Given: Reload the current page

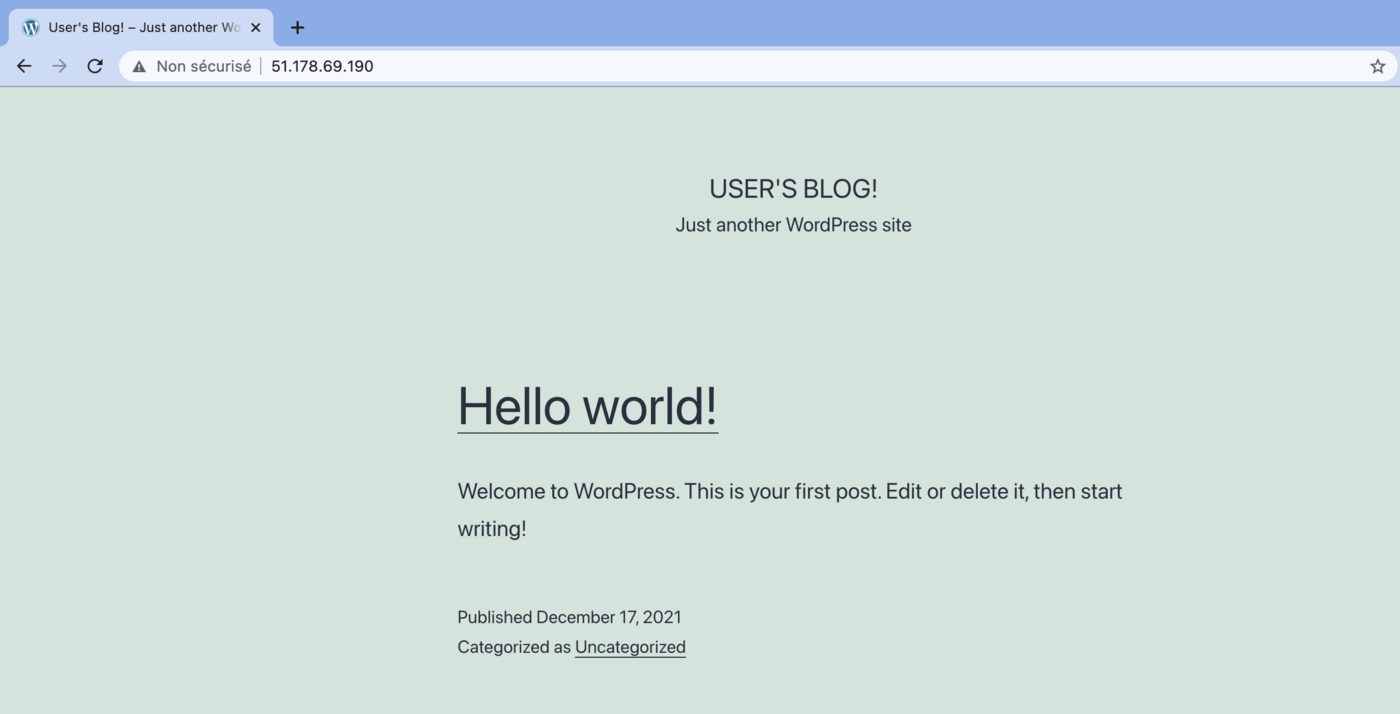Looking at the screenshot, I should [x=95, y=65].
